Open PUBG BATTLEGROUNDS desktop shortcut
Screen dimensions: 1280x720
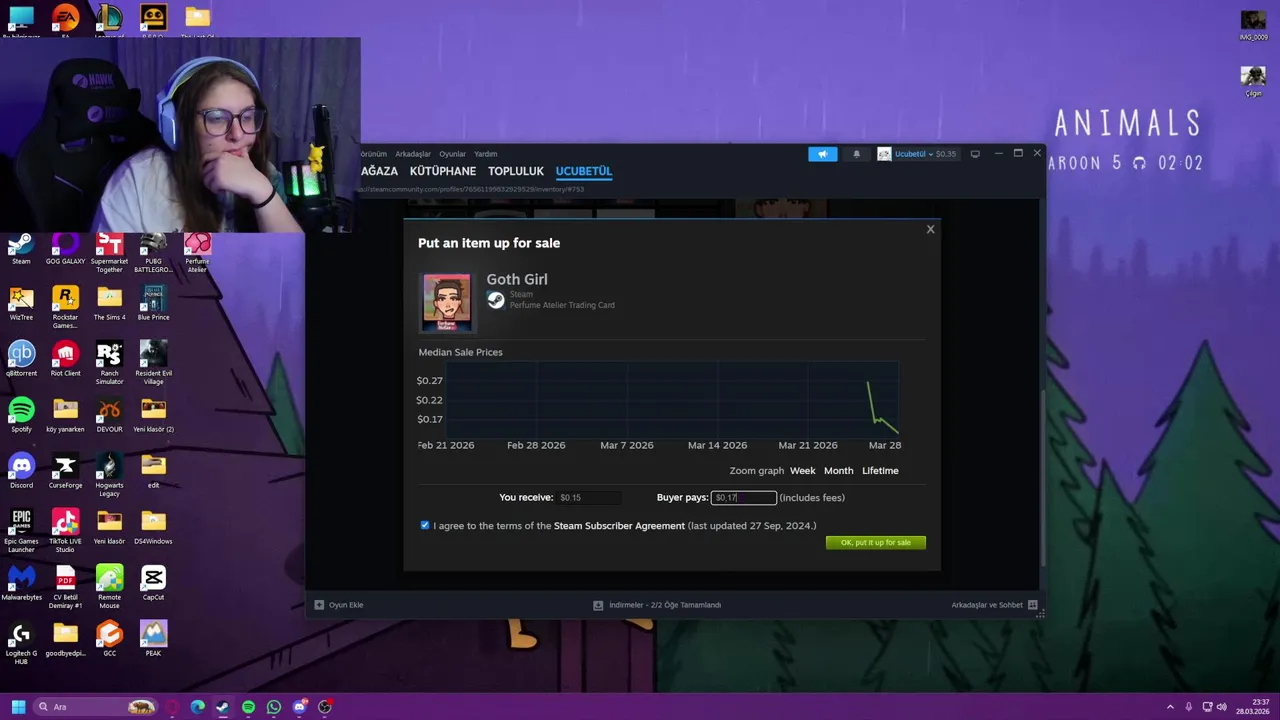pyautogui.click(x=153, y=254)
